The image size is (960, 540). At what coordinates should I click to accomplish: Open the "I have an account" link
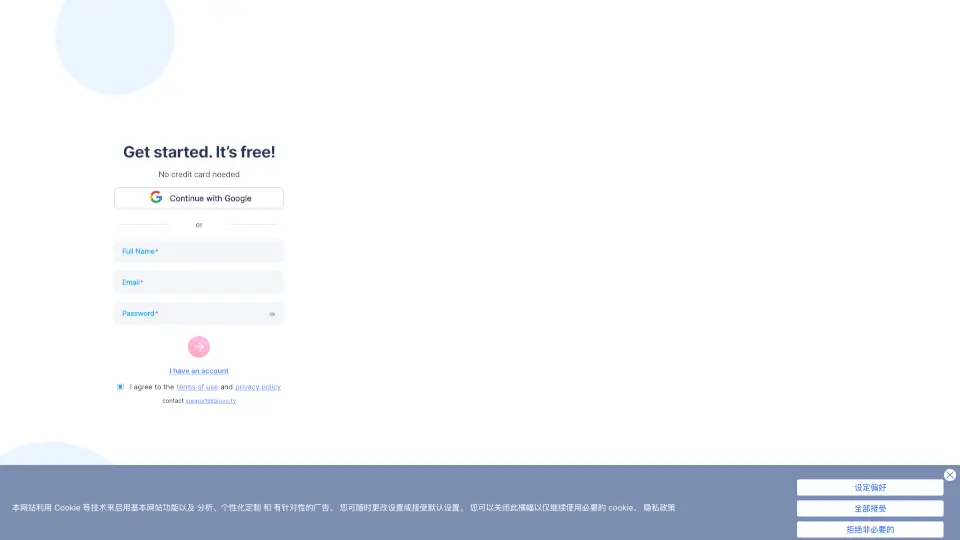pos(199,371)
